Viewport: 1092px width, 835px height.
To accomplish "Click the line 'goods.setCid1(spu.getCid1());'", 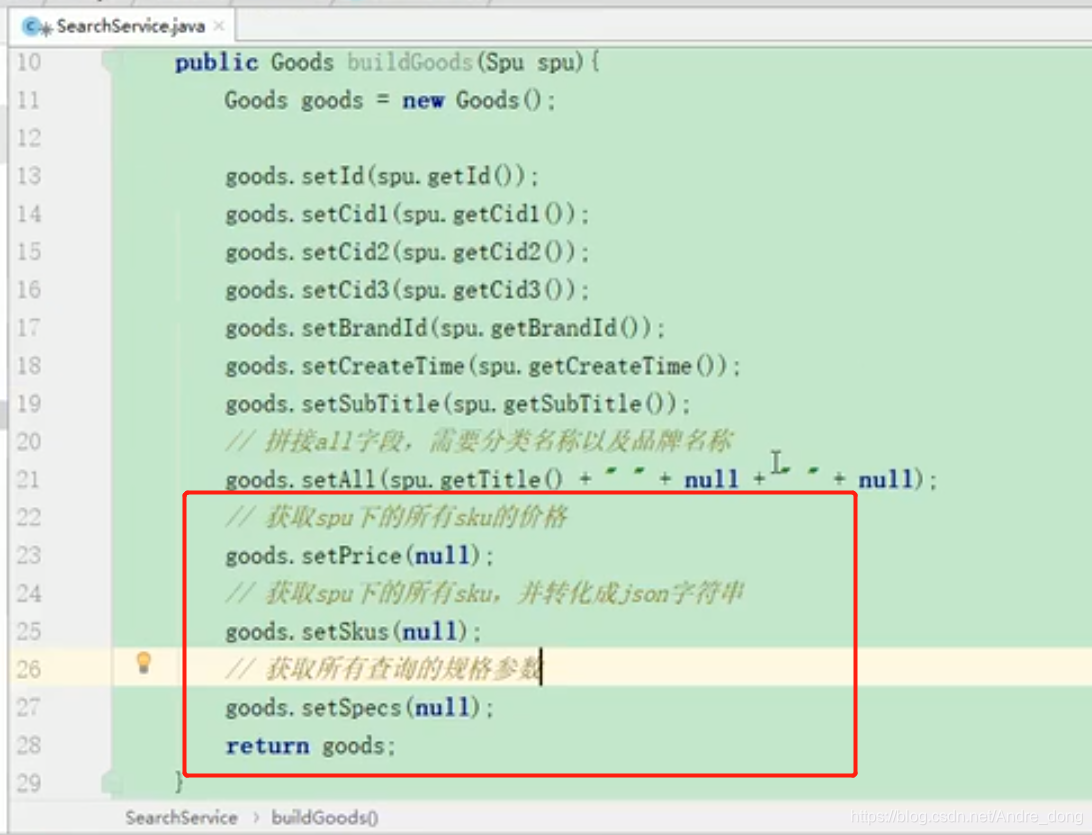I will point(407,214).
